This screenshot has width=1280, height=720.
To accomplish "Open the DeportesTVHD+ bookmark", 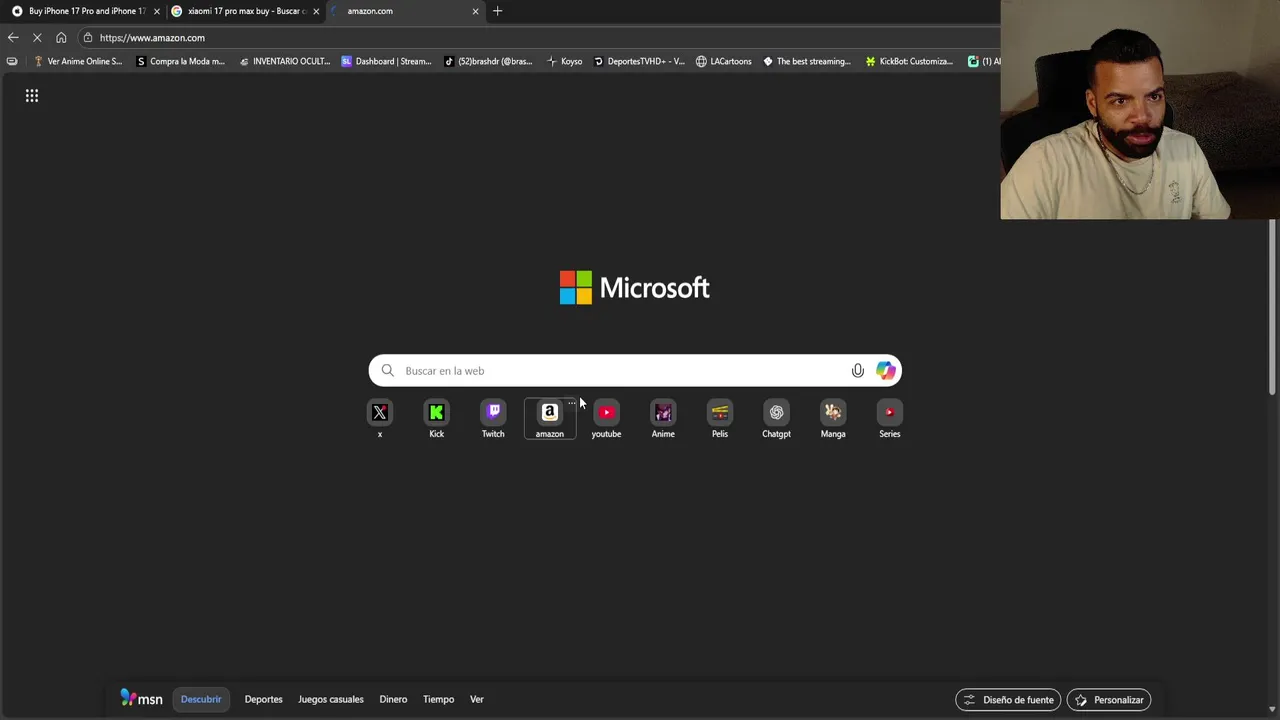I will tap(639, 61).
